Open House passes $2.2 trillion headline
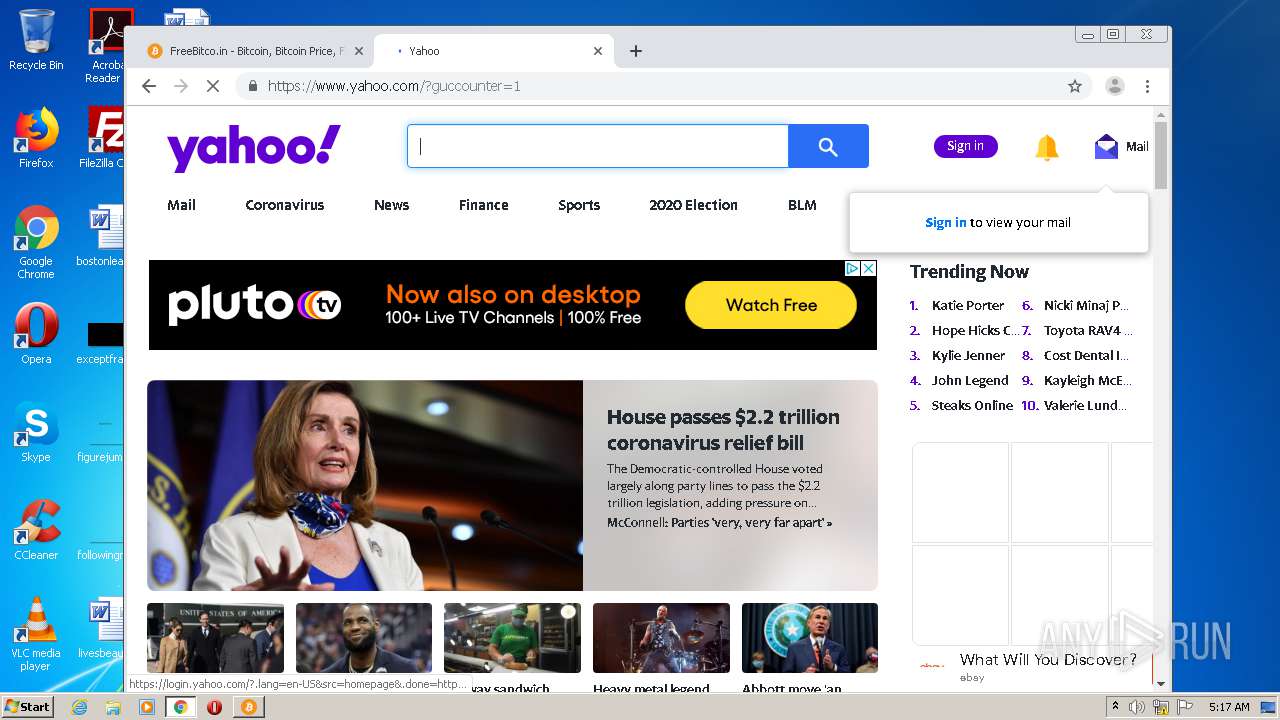This screenshot has height=720, width=1280. click(x=723, y=430)
